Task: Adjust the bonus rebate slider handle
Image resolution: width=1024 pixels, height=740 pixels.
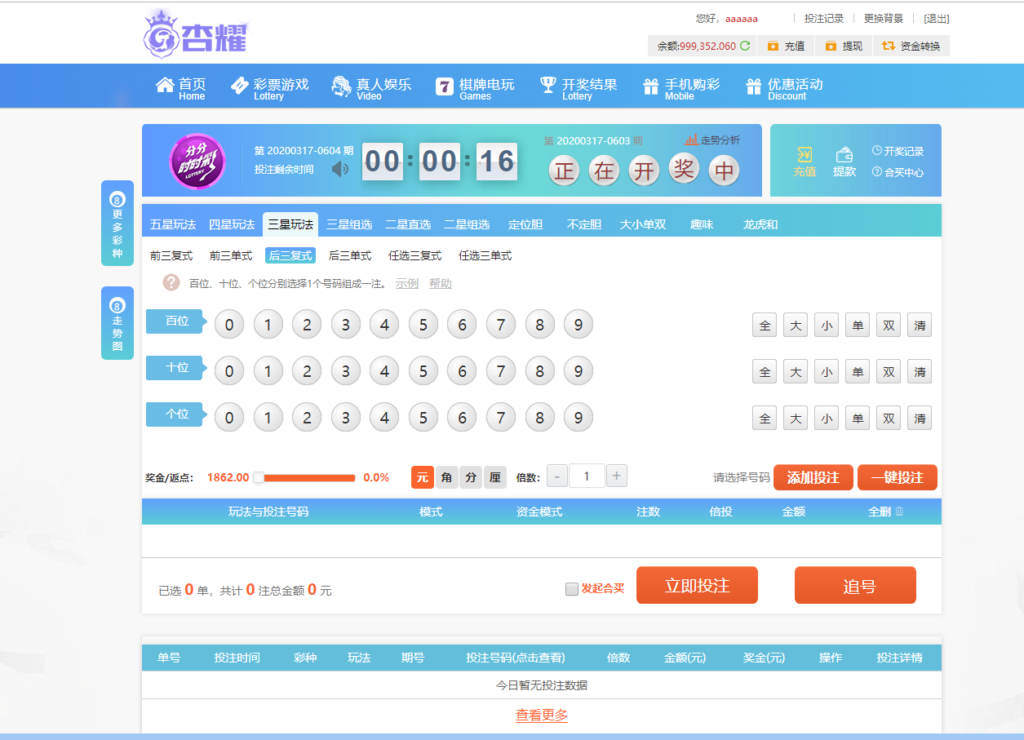Action: click(x=259, y=477)
